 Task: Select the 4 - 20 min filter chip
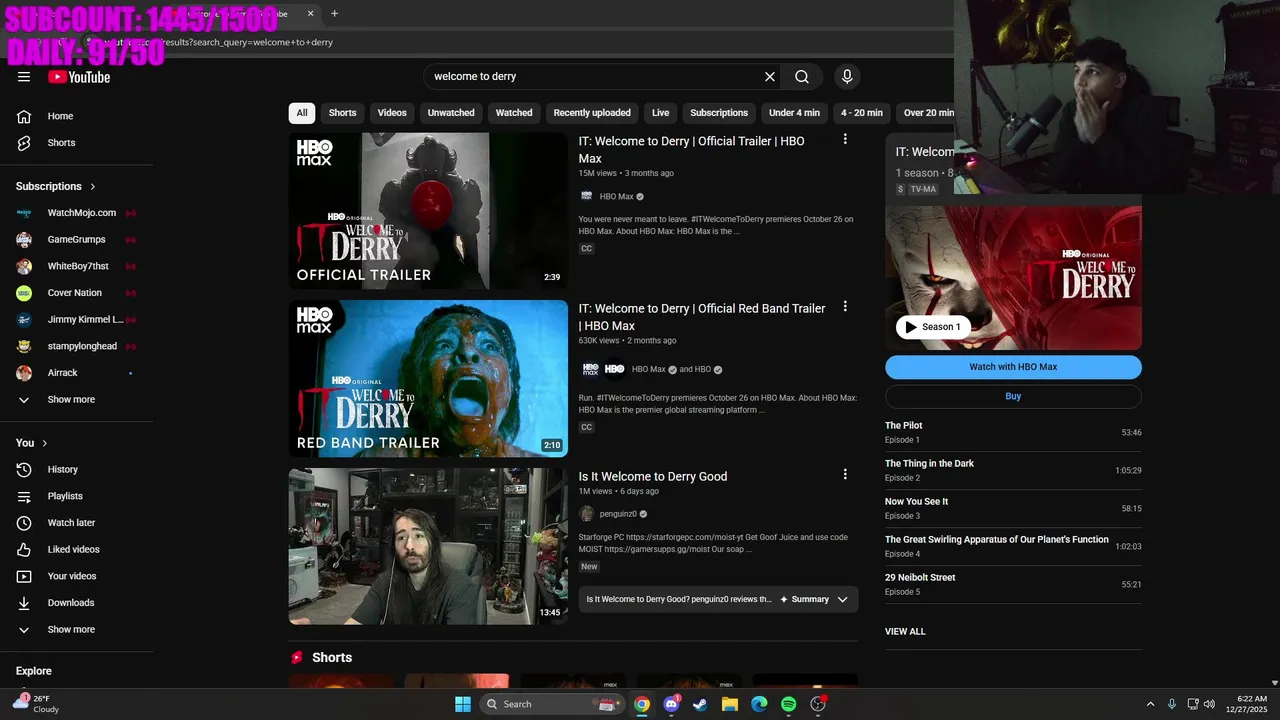tap(862, 113)
